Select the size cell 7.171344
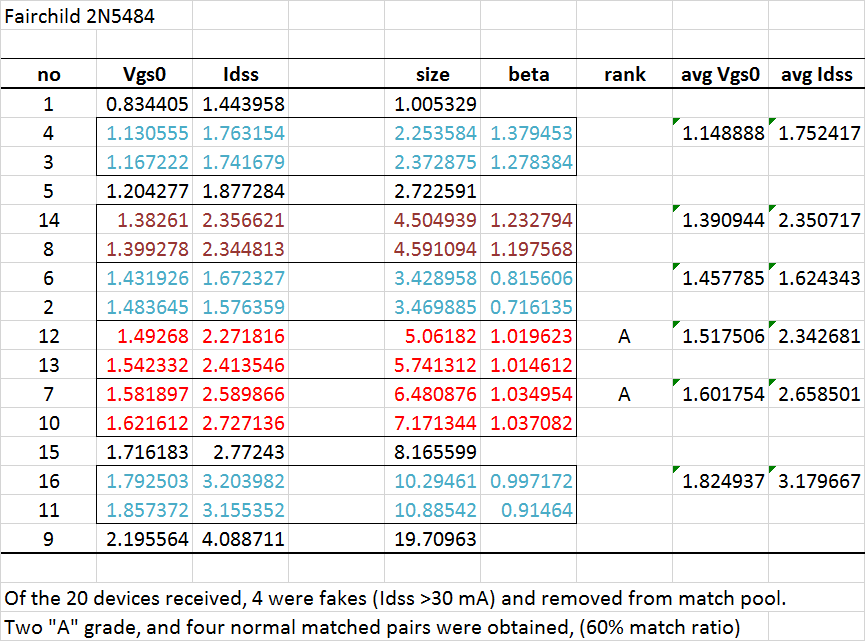 coord(432,423)
